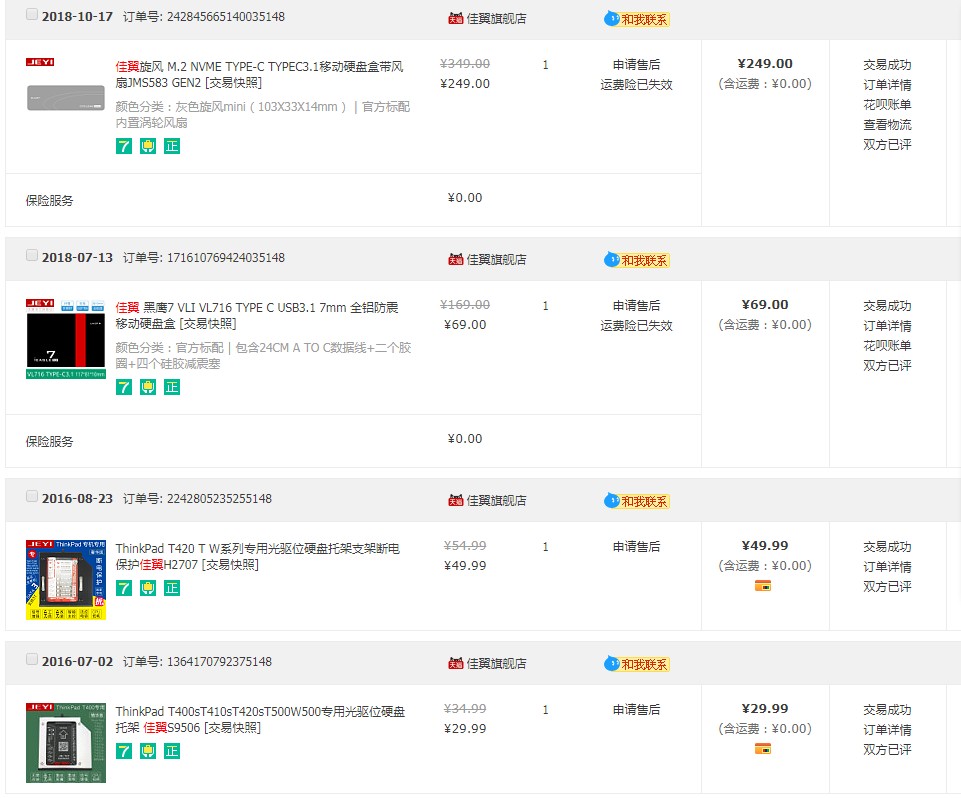This screenshot has height=798, width=961.
Task: Tick the checkbox for order dated 2016-07-02
Action: (32, 659)
